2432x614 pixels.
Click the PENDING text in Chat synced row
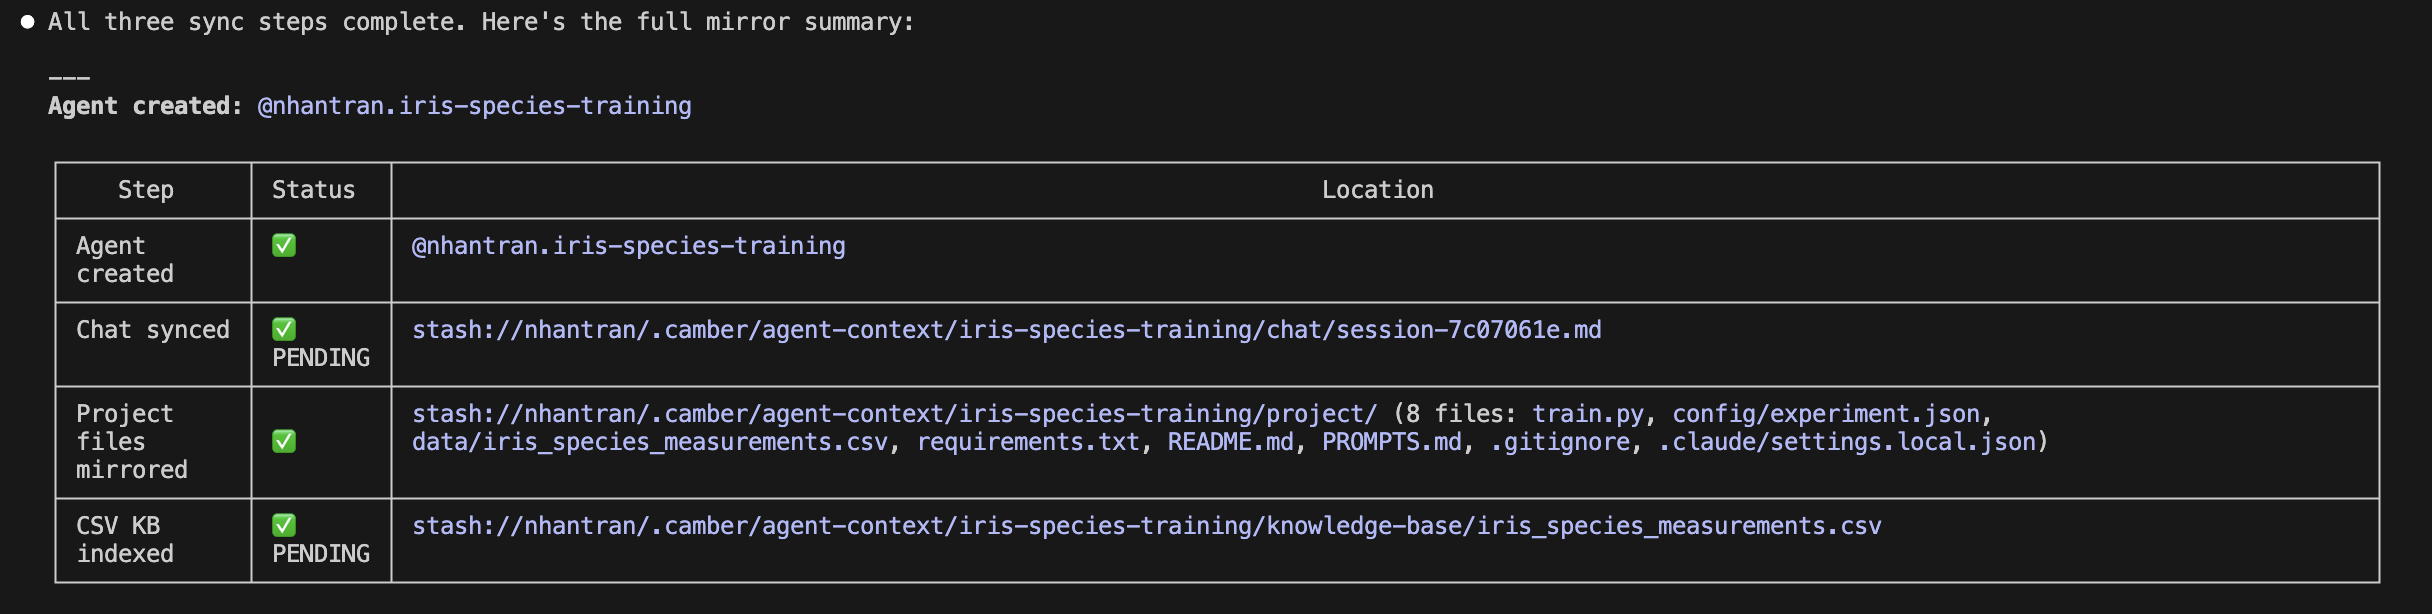(321, 358)
